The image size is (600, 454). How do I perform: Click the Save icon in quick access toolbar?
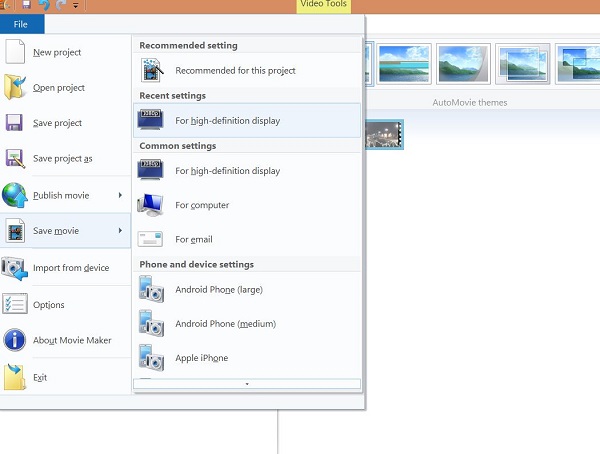26,5
